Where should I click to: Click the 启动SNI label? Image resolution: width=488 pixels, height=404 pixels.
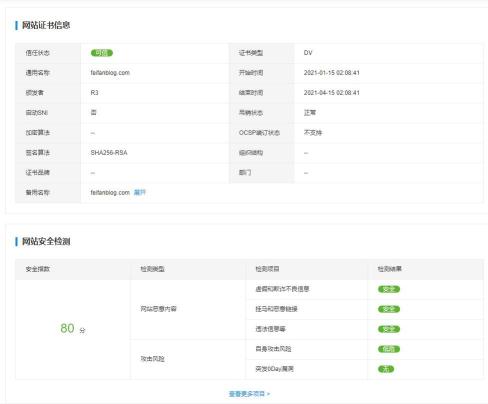pos(37,113)
